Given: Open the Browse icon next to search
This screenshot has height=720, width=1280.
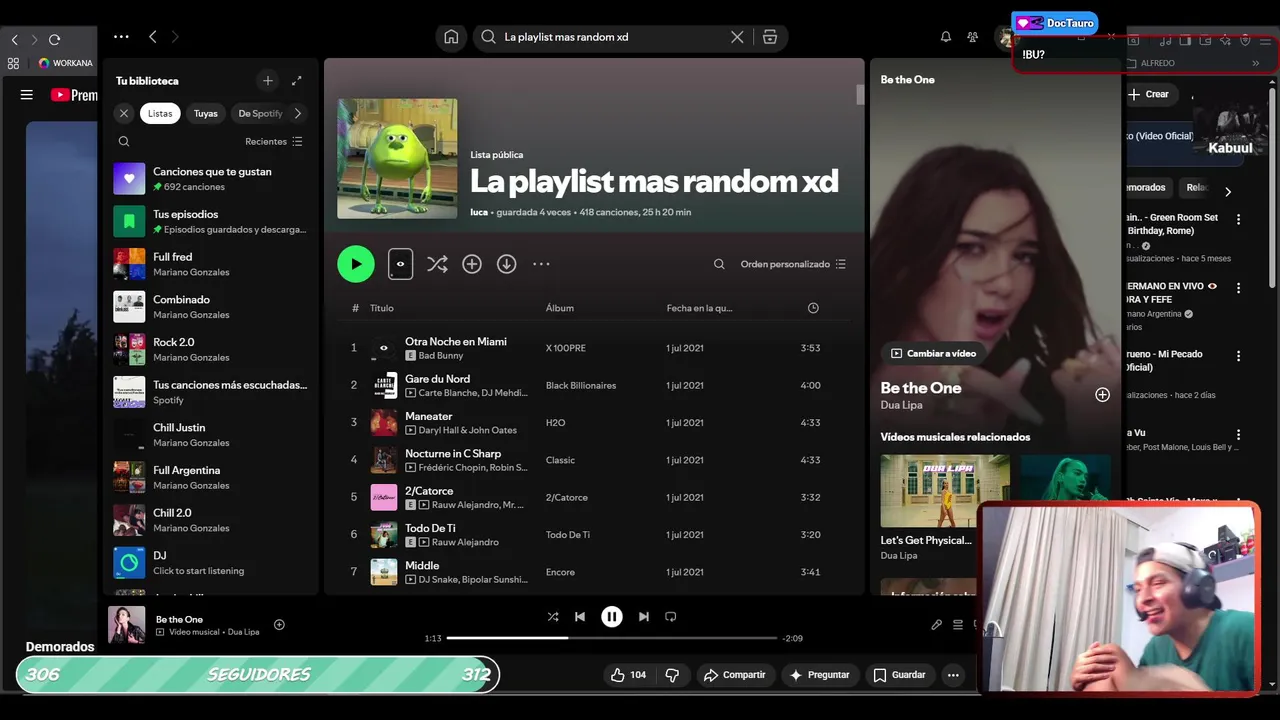Looking at the screenshot, I should tap(770, 37).
